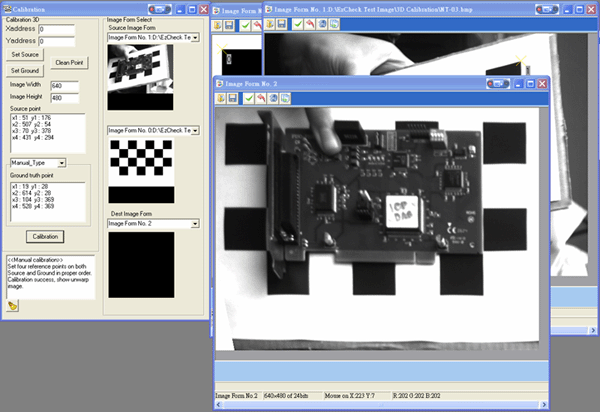The image size is (600, 412).
Task: Click blue globe icon in Image Form No. 2
Action: 273,98
